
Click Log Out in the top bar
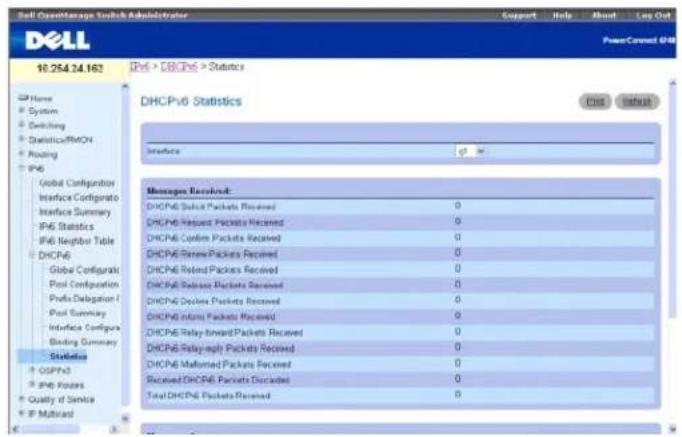point(653,15)
